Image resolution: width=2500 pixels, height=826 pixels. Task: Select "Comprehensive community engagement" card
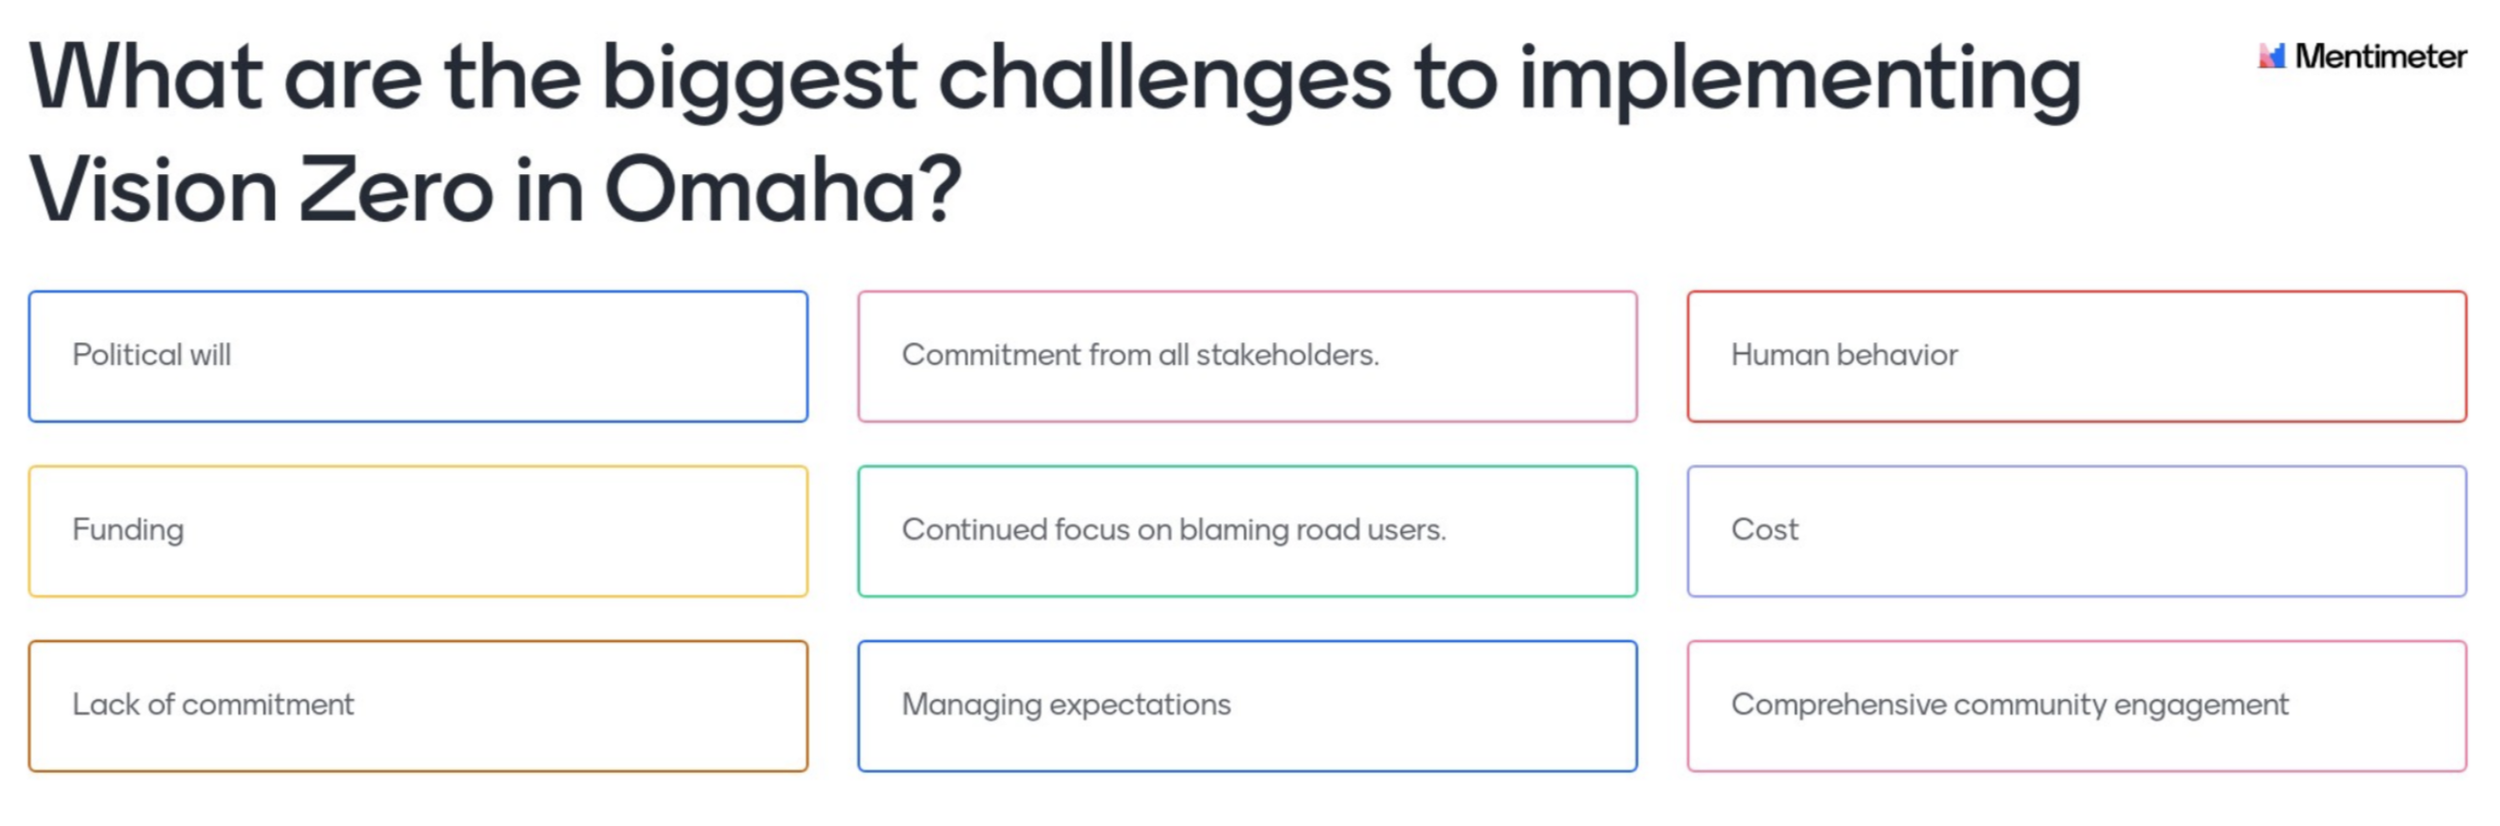coord(2077,706)
